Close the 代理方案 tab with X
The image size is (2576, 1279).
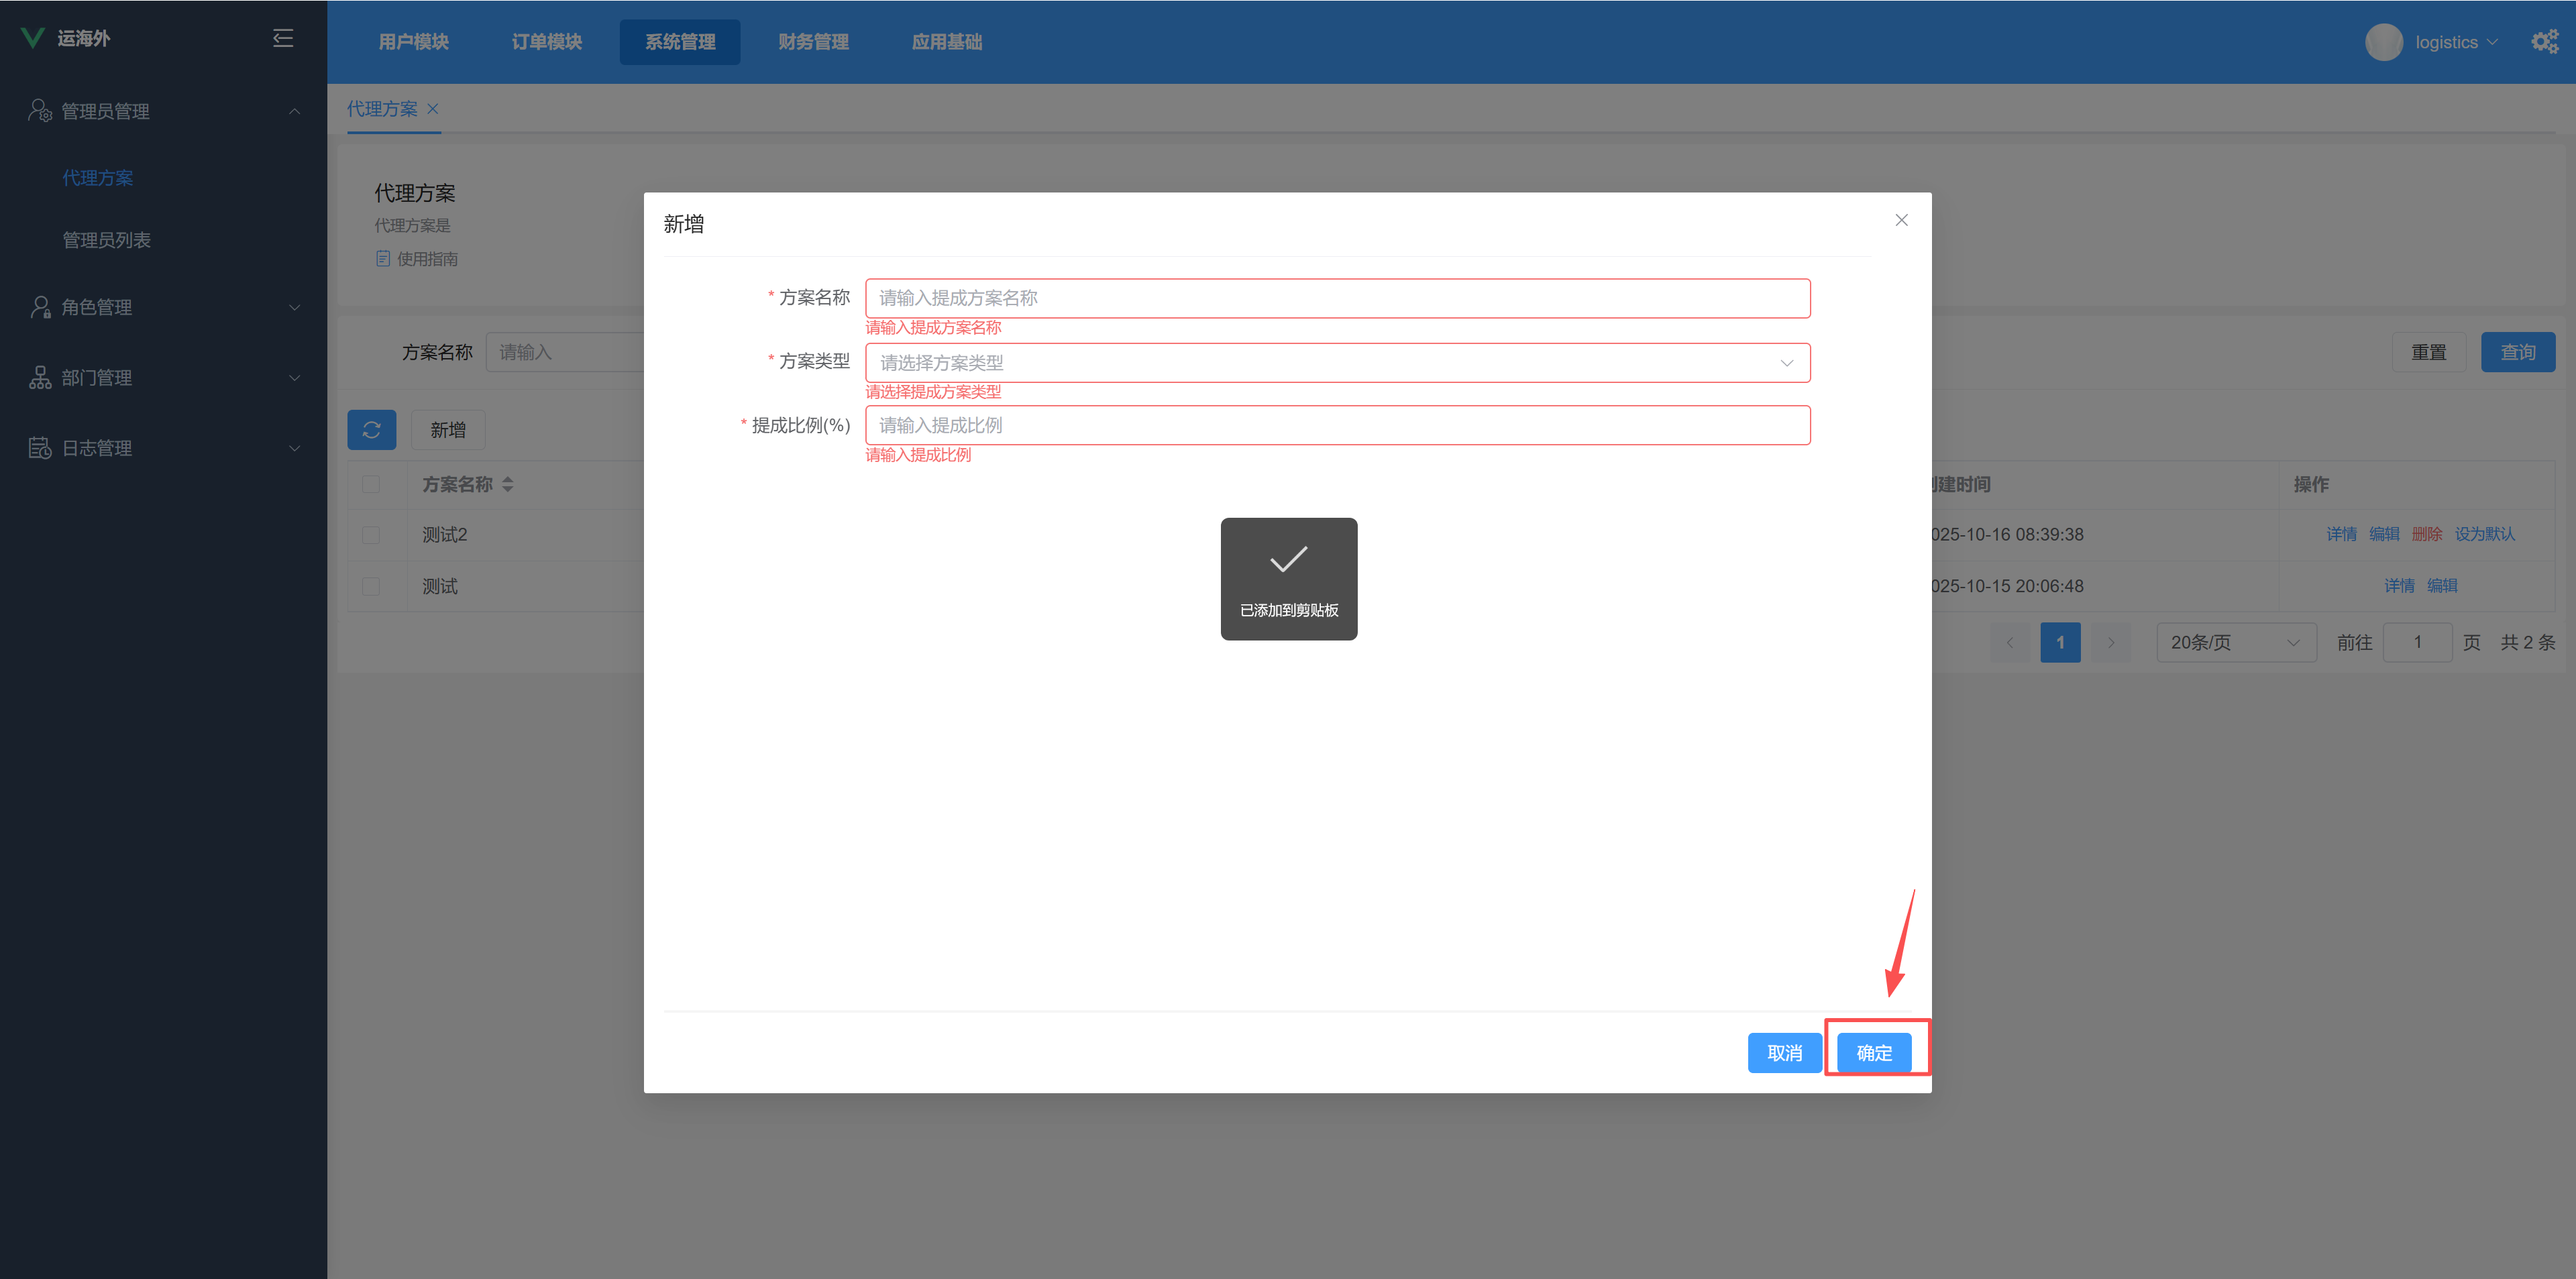[x=433, y=109]
